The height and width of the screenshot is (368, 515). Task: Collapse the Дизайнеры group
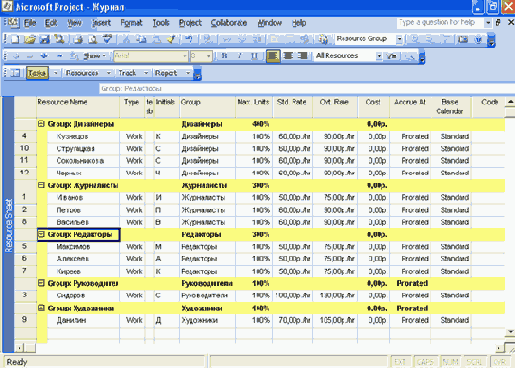click(41, 124)
